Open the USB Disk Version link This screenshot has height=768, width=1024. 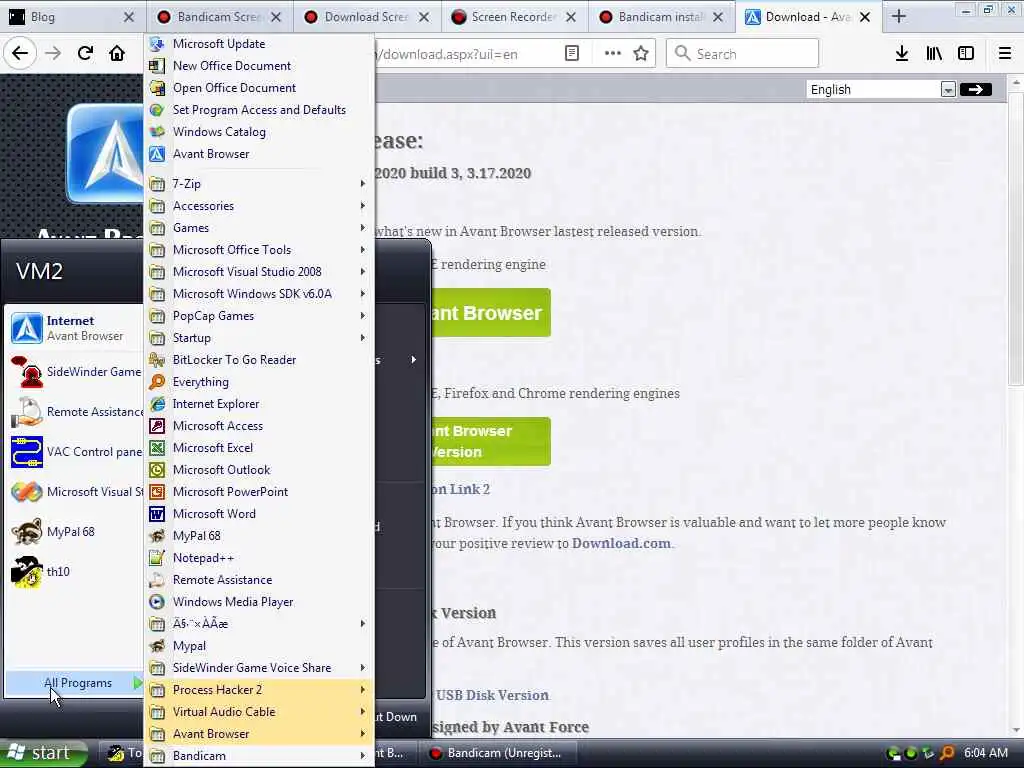[492, 696]
